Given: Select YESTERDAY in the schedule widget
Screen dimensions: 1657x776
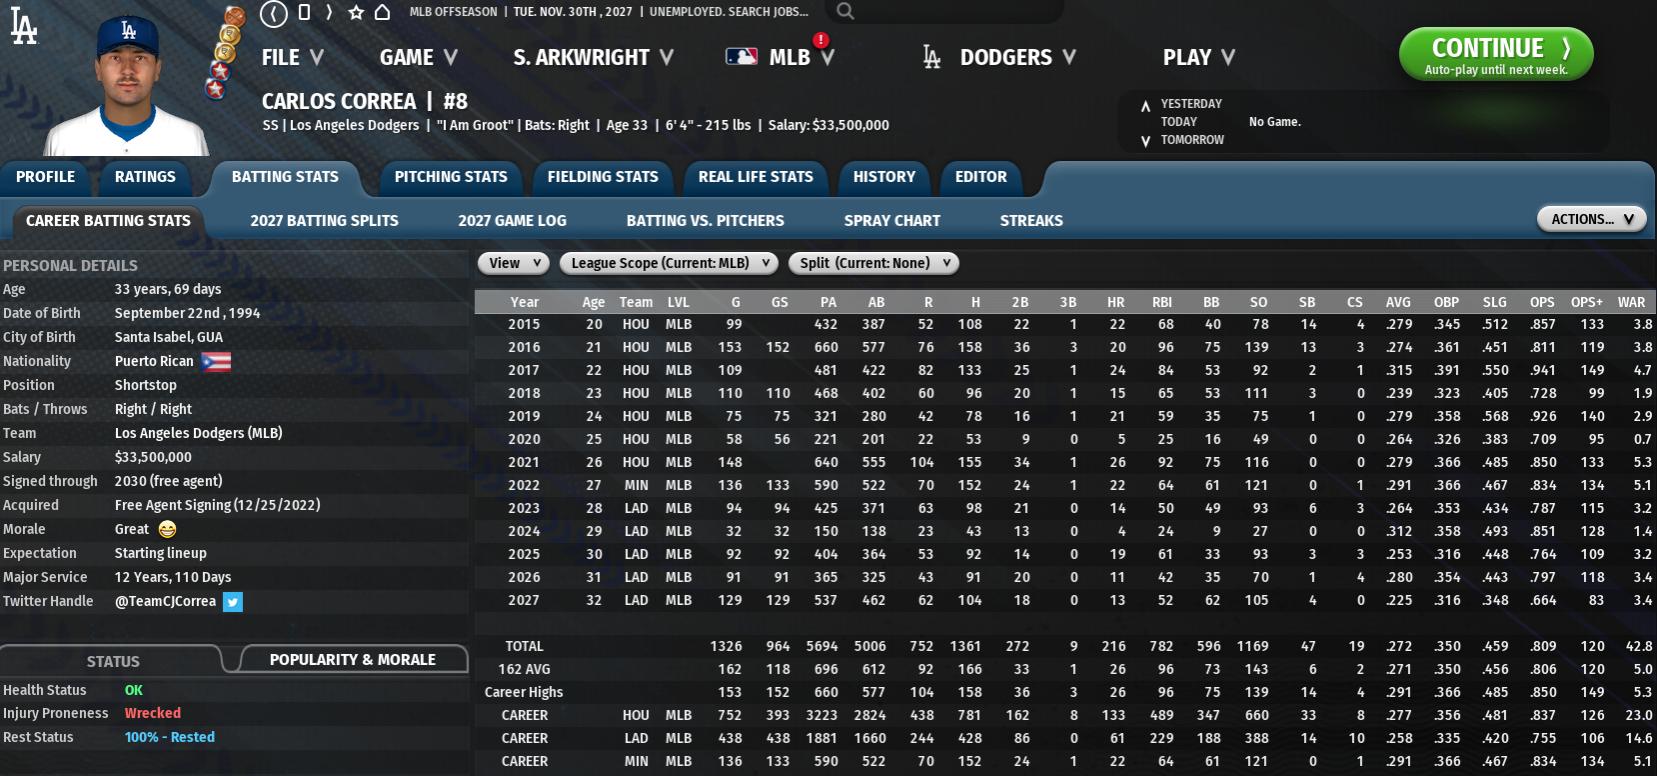Looking at the screenshot, I should [1191, 104].
